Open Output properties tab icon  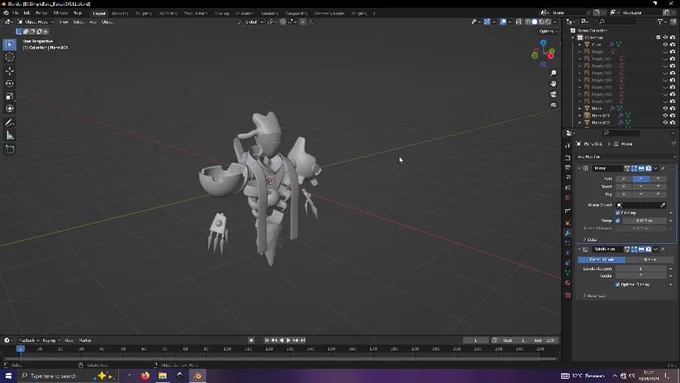(568, 167)
